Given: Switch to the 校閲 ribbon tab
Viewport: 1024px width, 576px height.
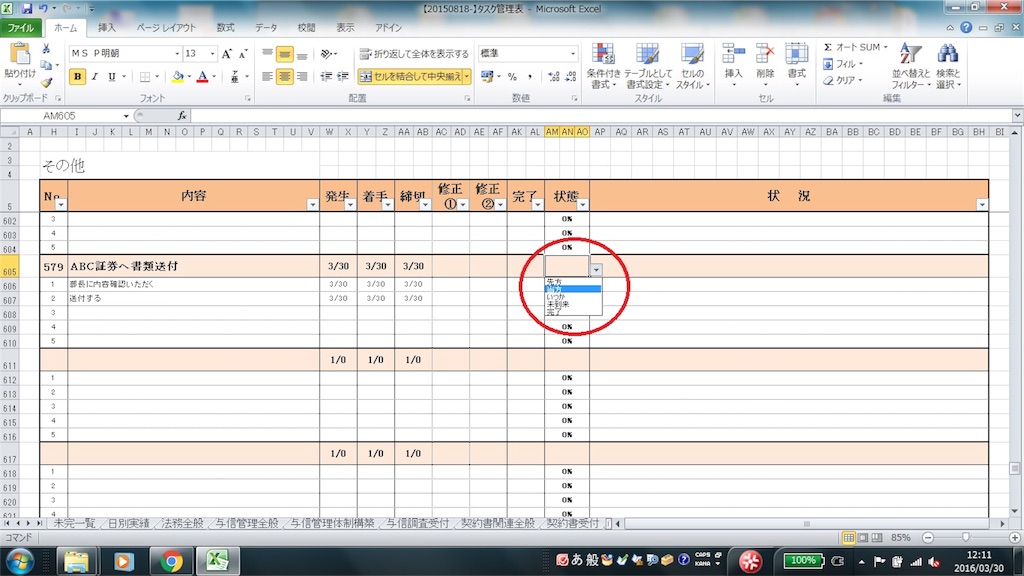Looking at the screenshot, I should [306, 28].
